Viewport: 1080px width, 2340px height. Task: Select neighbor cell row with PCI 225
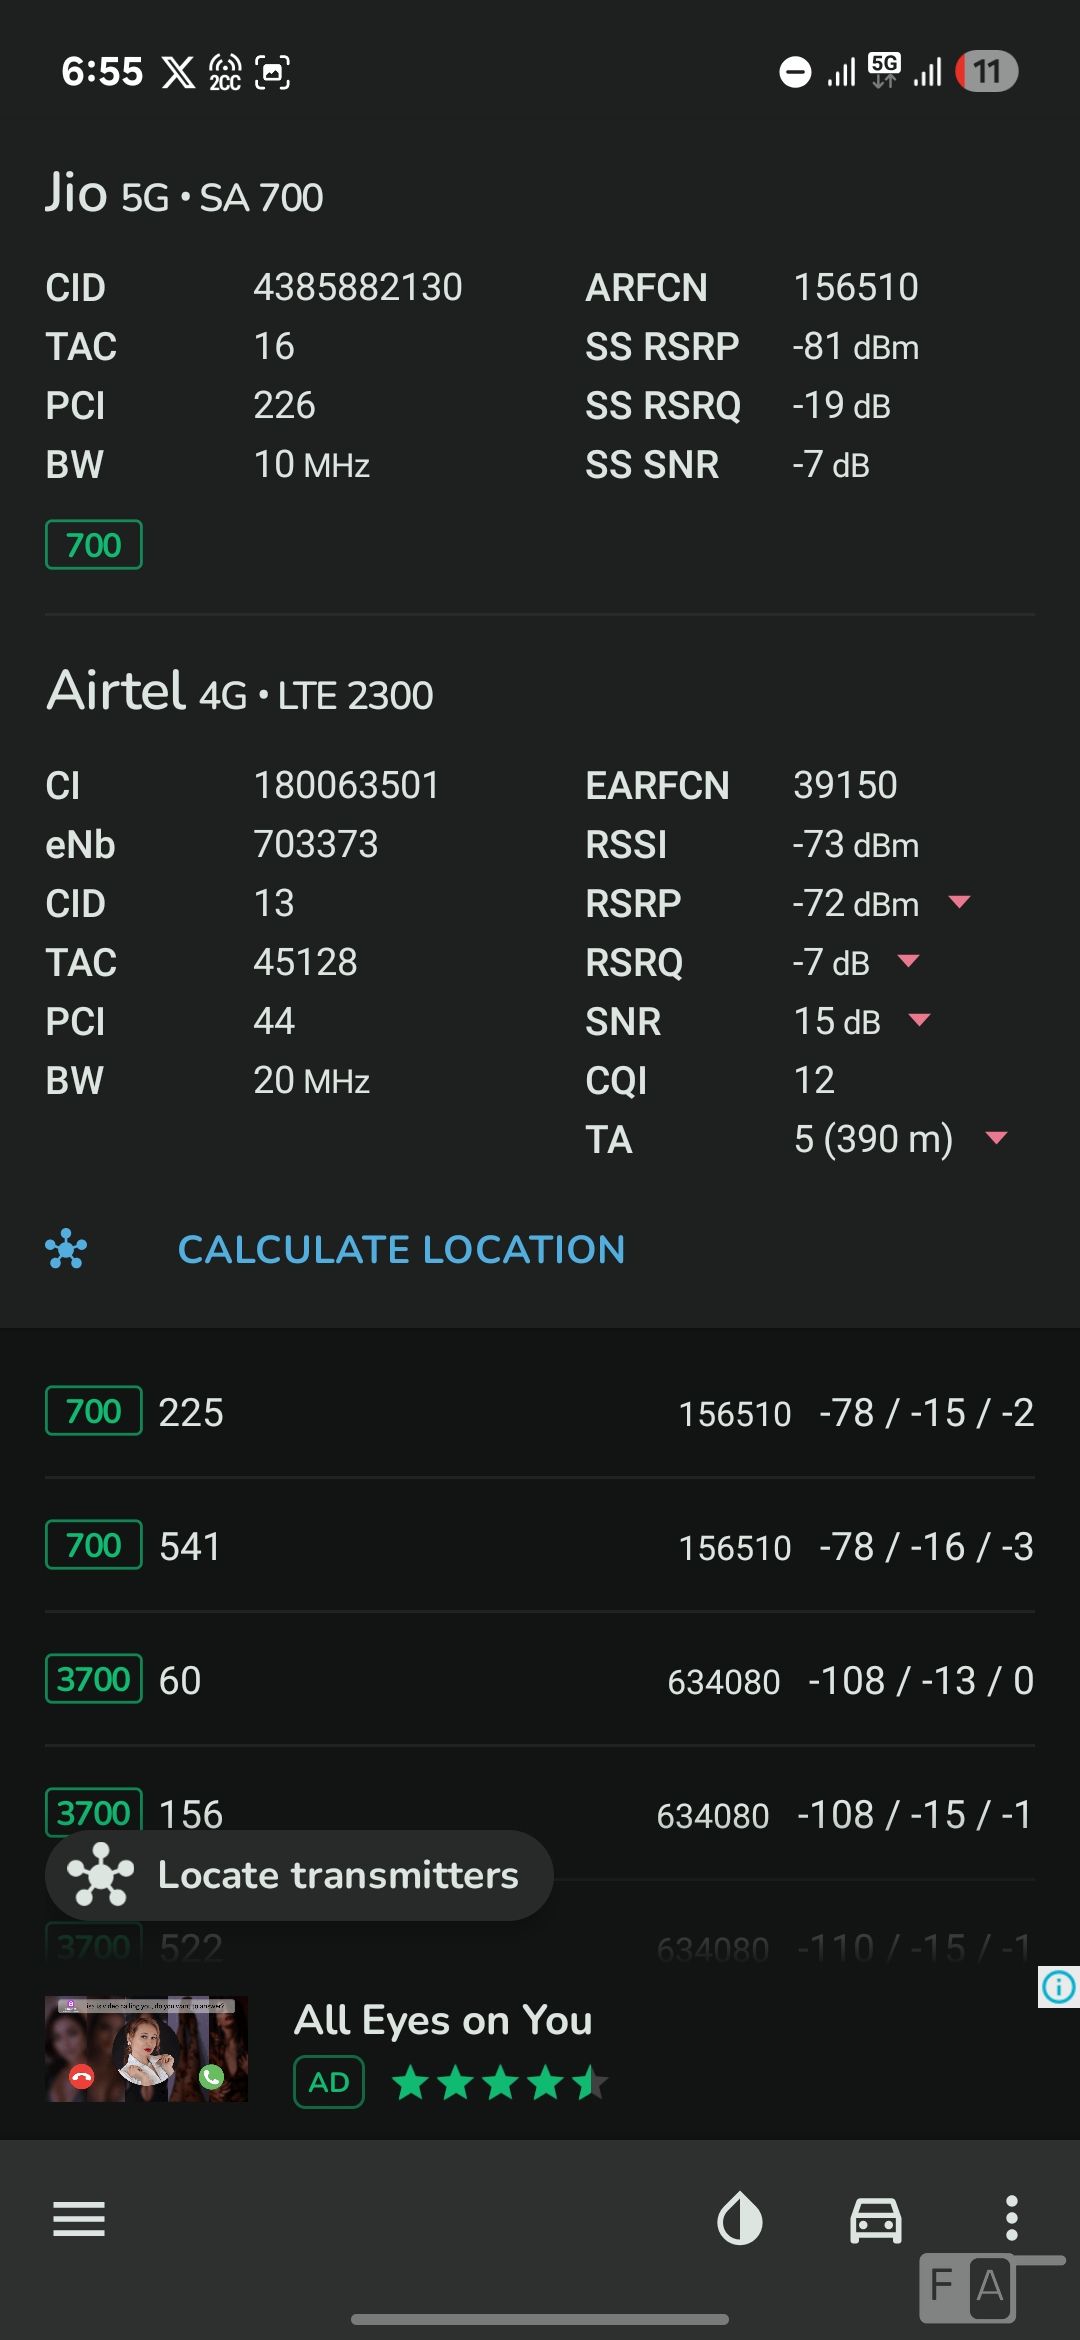(x=540, y=1412)
